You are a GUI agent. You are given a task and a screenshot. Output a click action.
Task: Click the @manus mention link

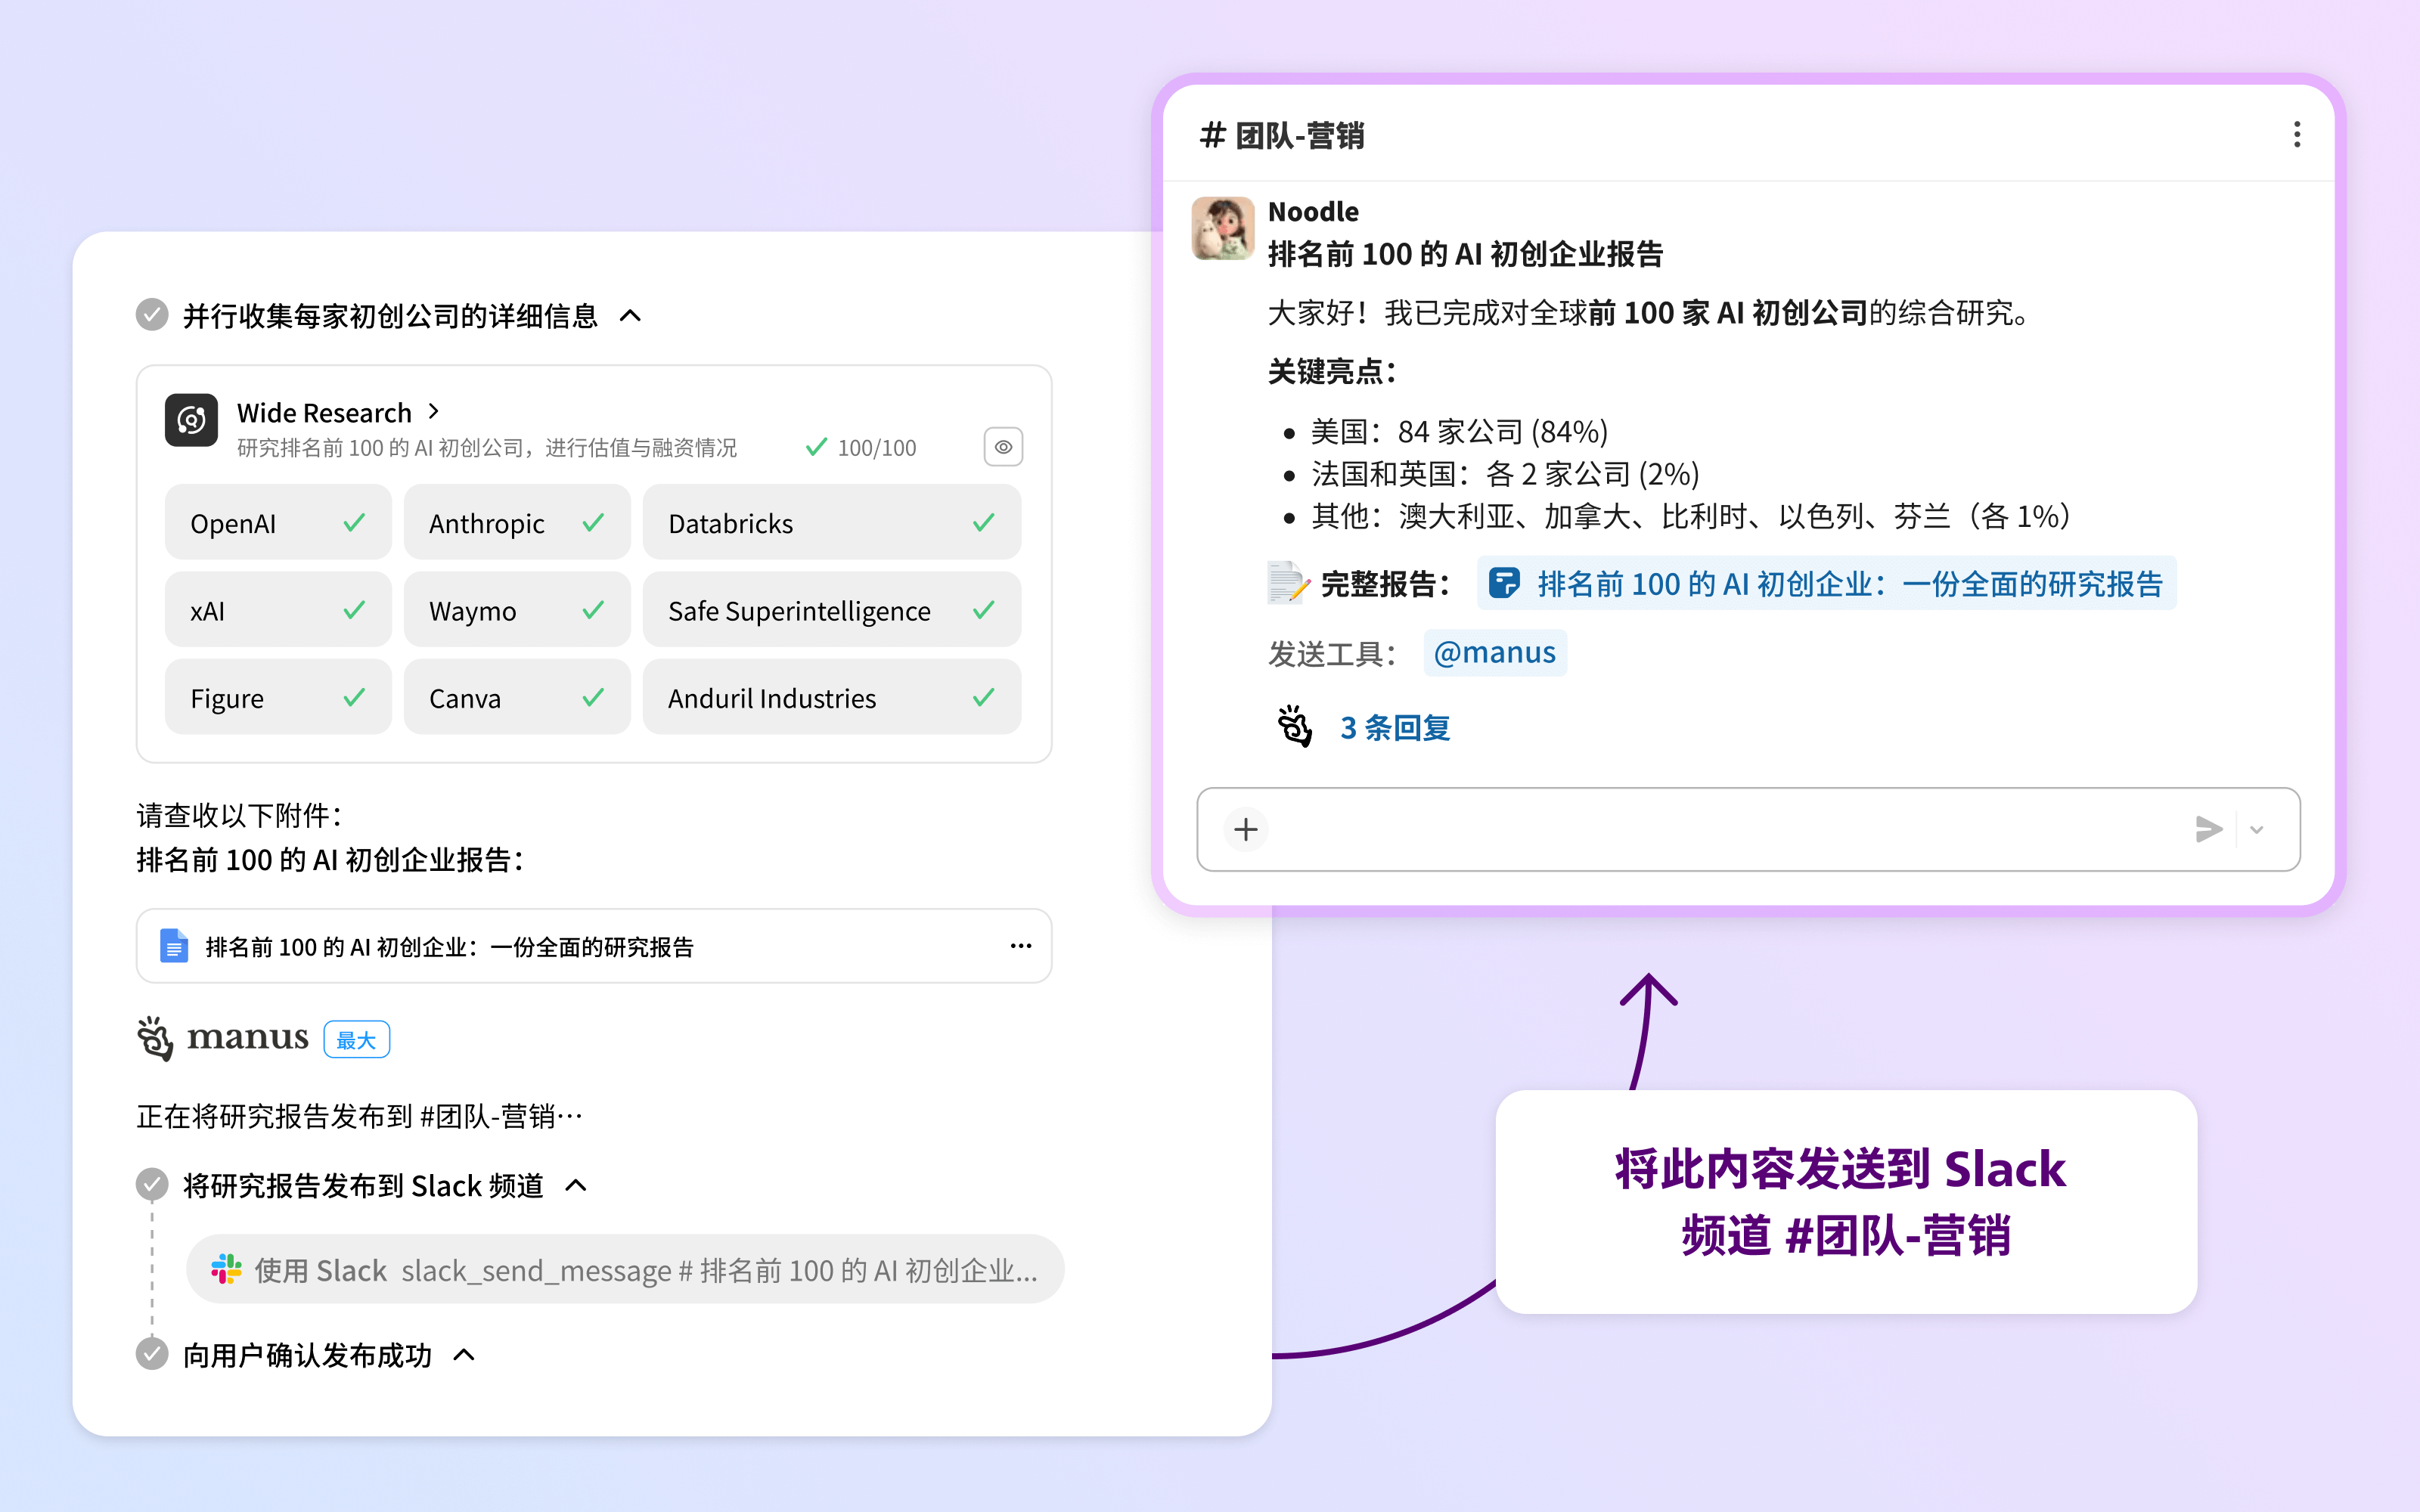click(x=1494, y=653)
